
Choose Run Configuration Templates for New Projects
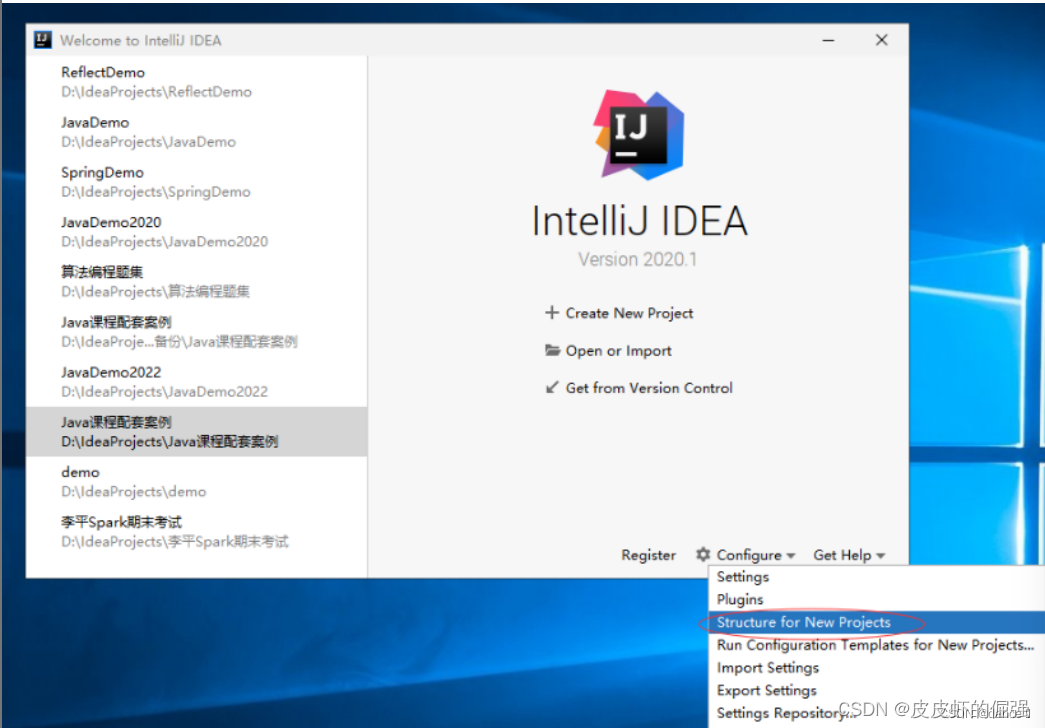(875, 645)
